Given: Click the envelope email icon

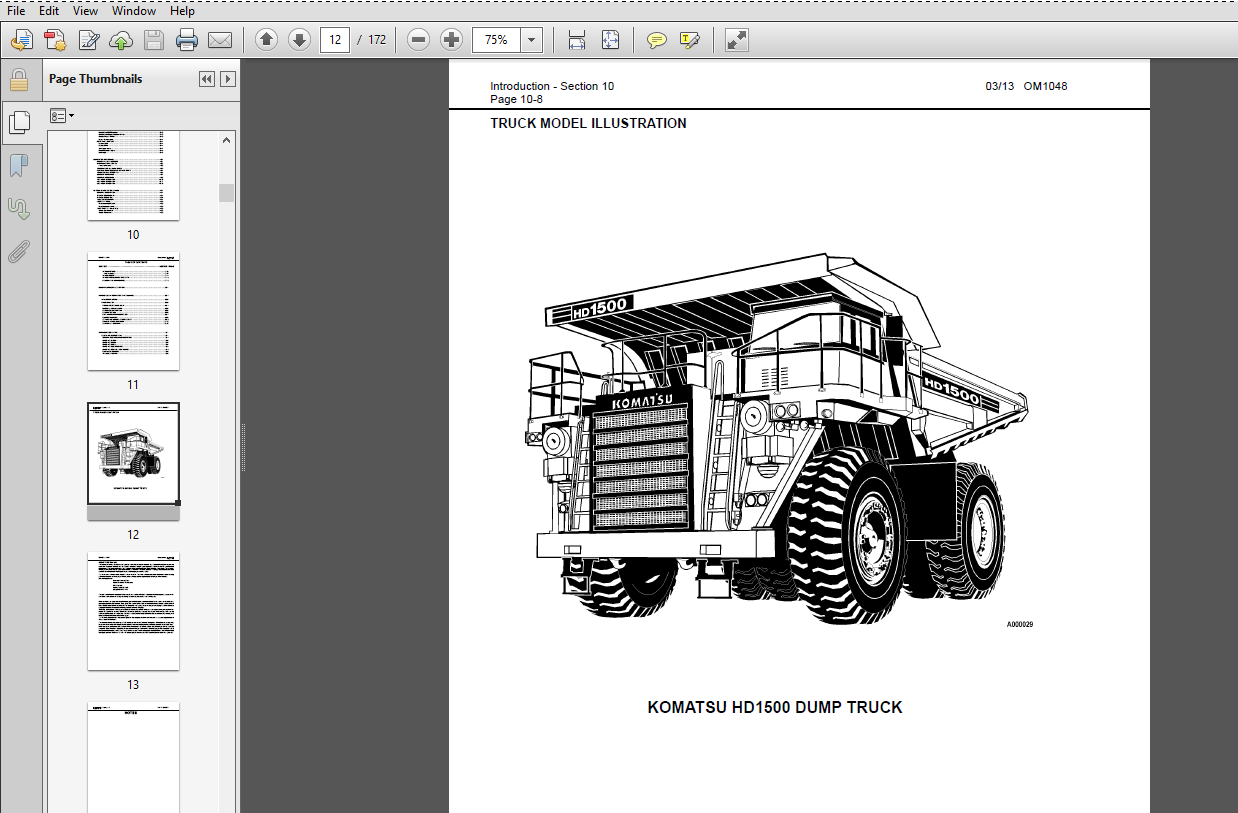Looking at the screenshot, I should point(219,40).
